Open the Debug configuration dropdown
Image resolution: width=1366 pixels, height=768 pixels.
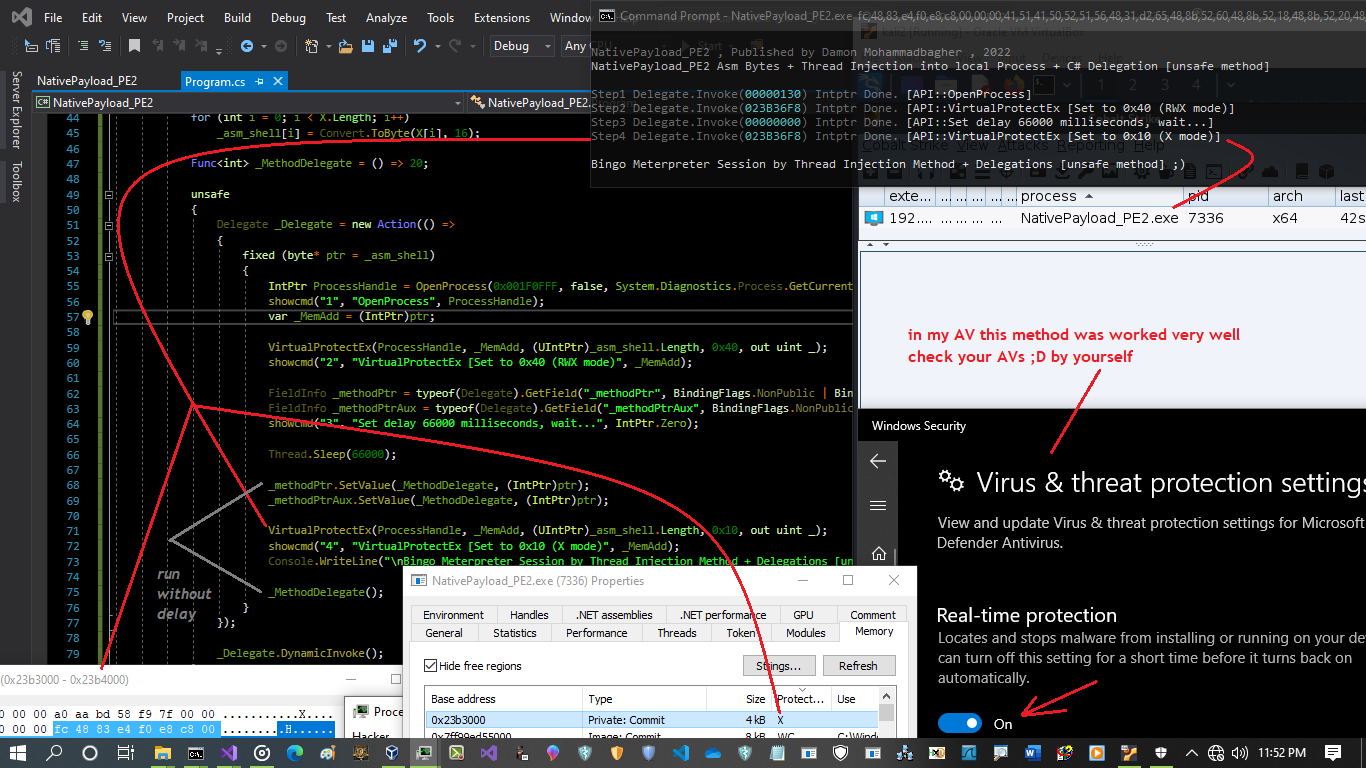[x=521, y=46]
